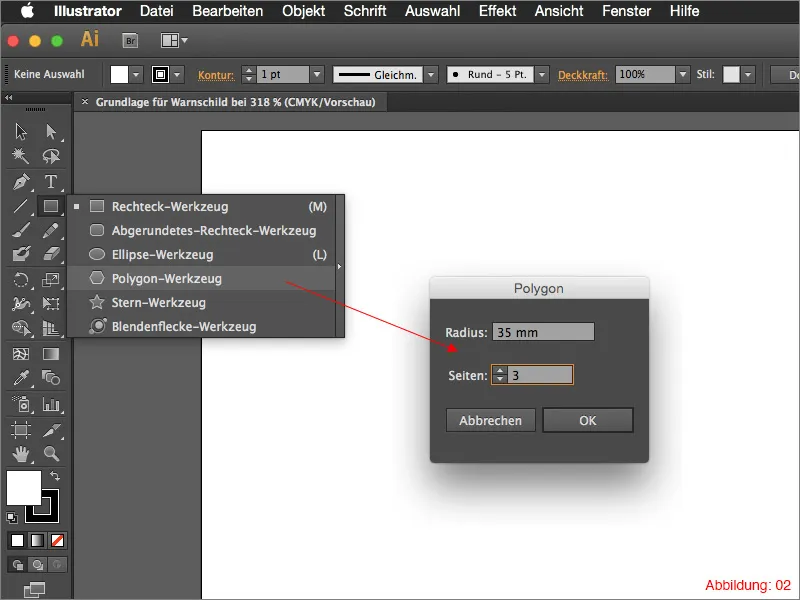
Task: Select the Shape Builder tool
Action: (x=21, y=328)
